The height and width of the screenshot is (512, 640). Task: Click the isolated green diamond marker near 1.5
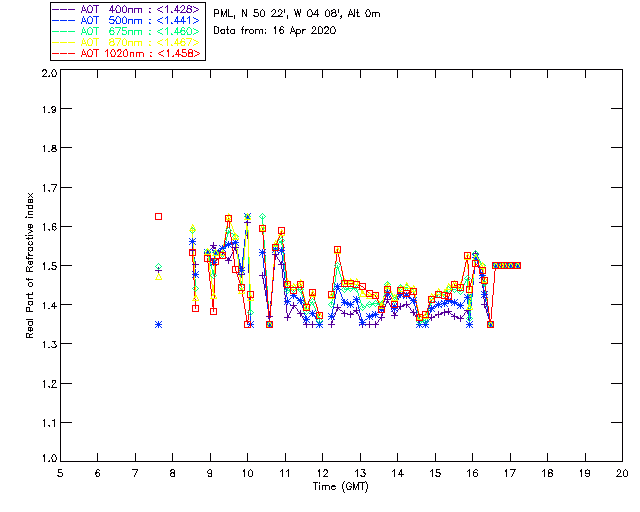[x=158, y=267]
